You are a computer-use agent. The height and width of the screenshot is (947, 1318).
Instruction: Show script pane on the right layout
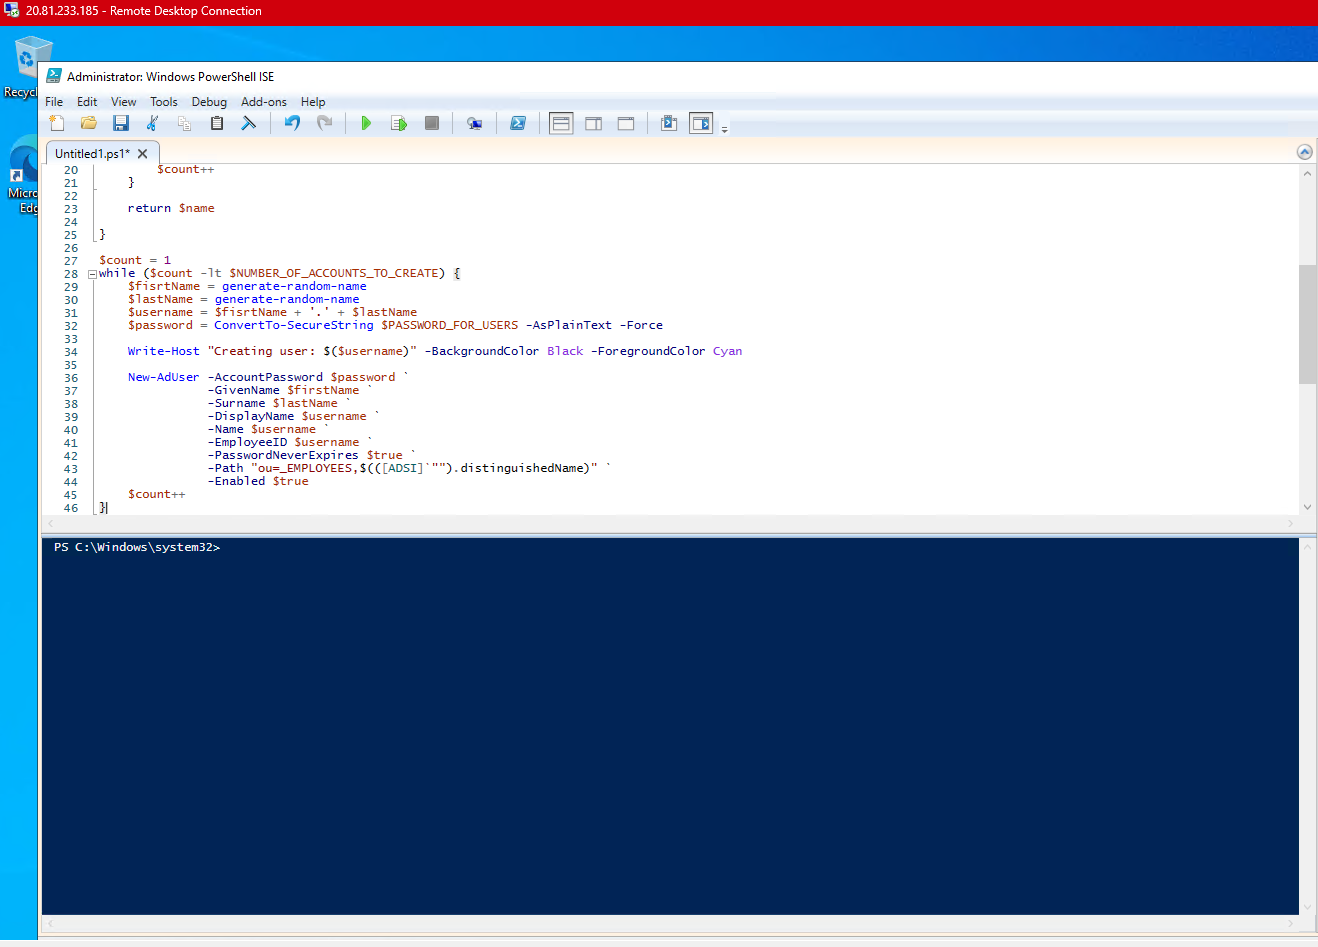594,123
